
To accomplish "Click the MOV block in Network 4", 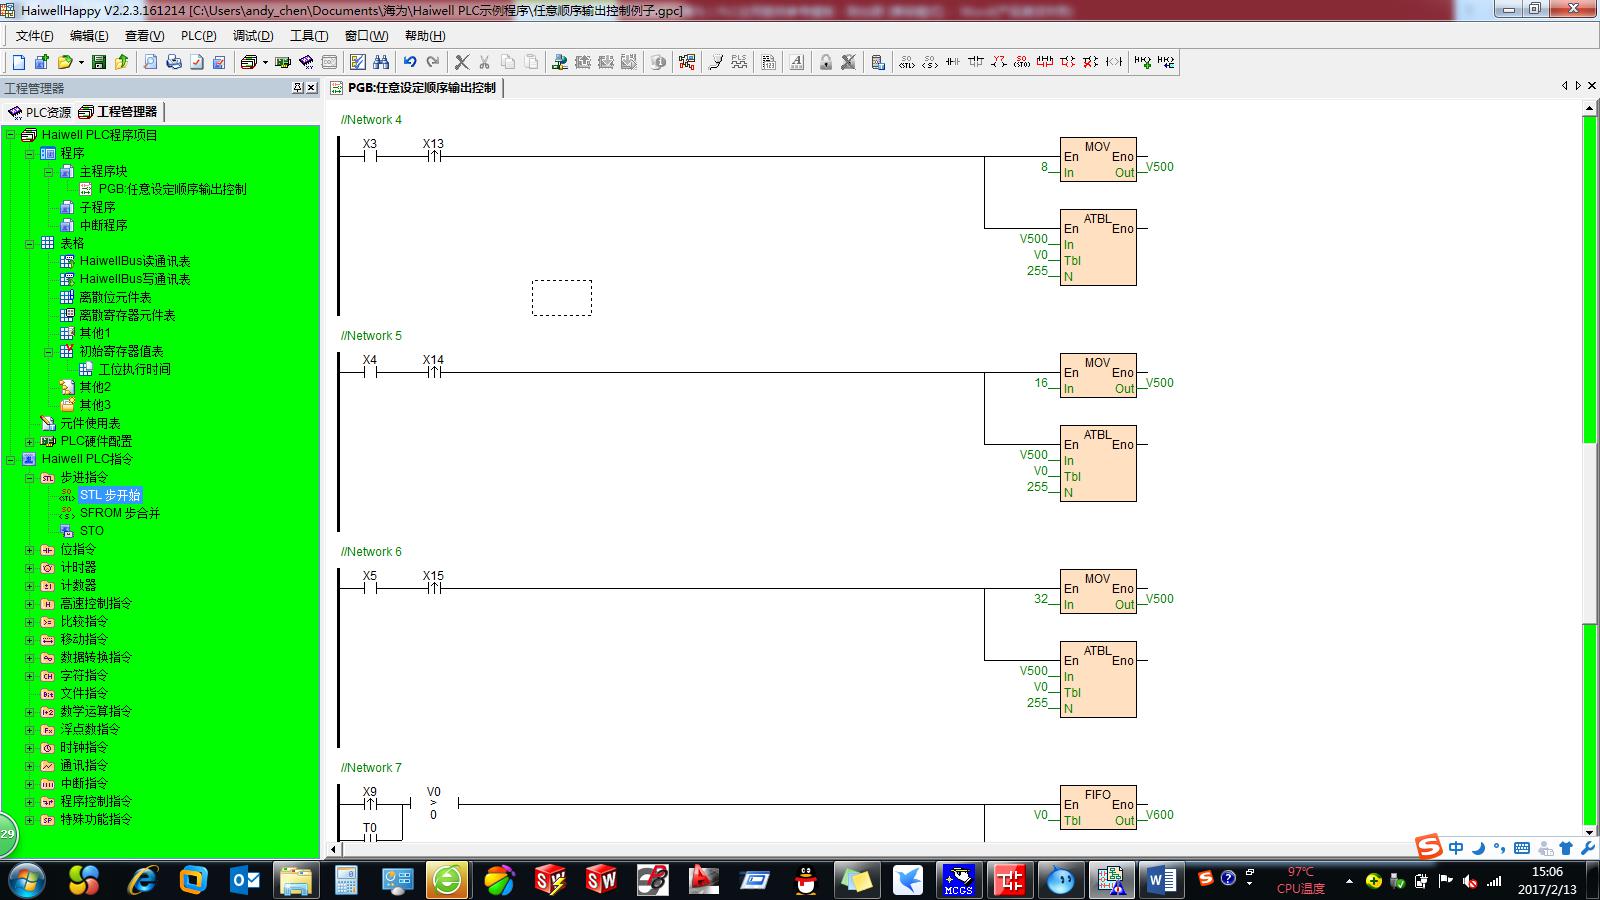I will click(x=1098, y=159).
